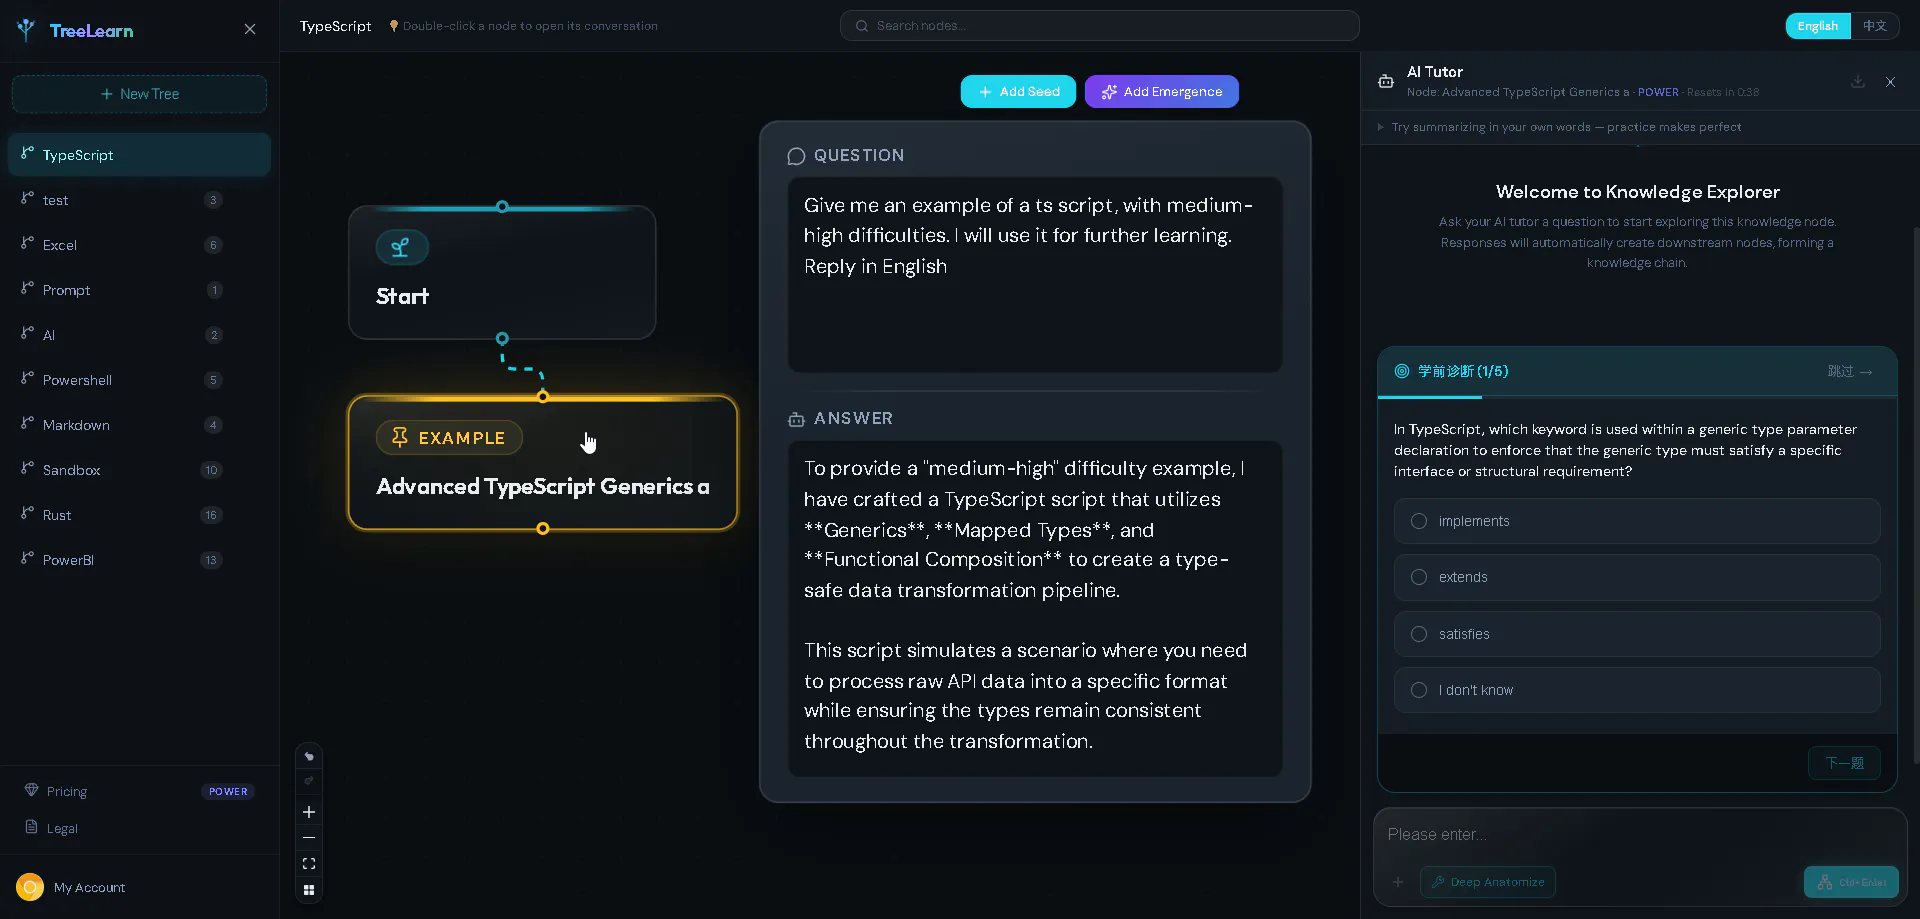
Task: Click the grid layout icon in canvas controls
Action: (309, 890)
